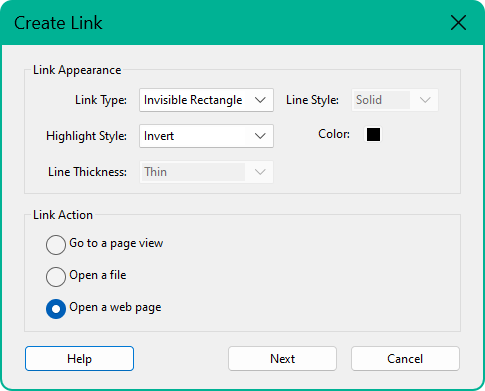
Task: Open the Highlight Style dropdown
Action: [x=206, y=136]
